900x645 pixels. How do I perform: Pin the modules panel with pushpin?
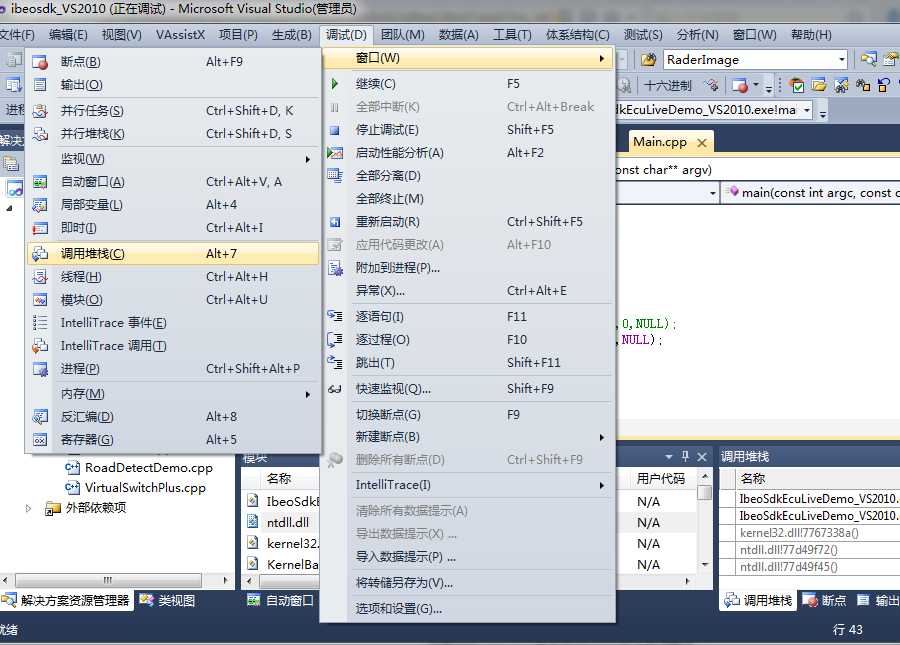(x=685, y=456)
